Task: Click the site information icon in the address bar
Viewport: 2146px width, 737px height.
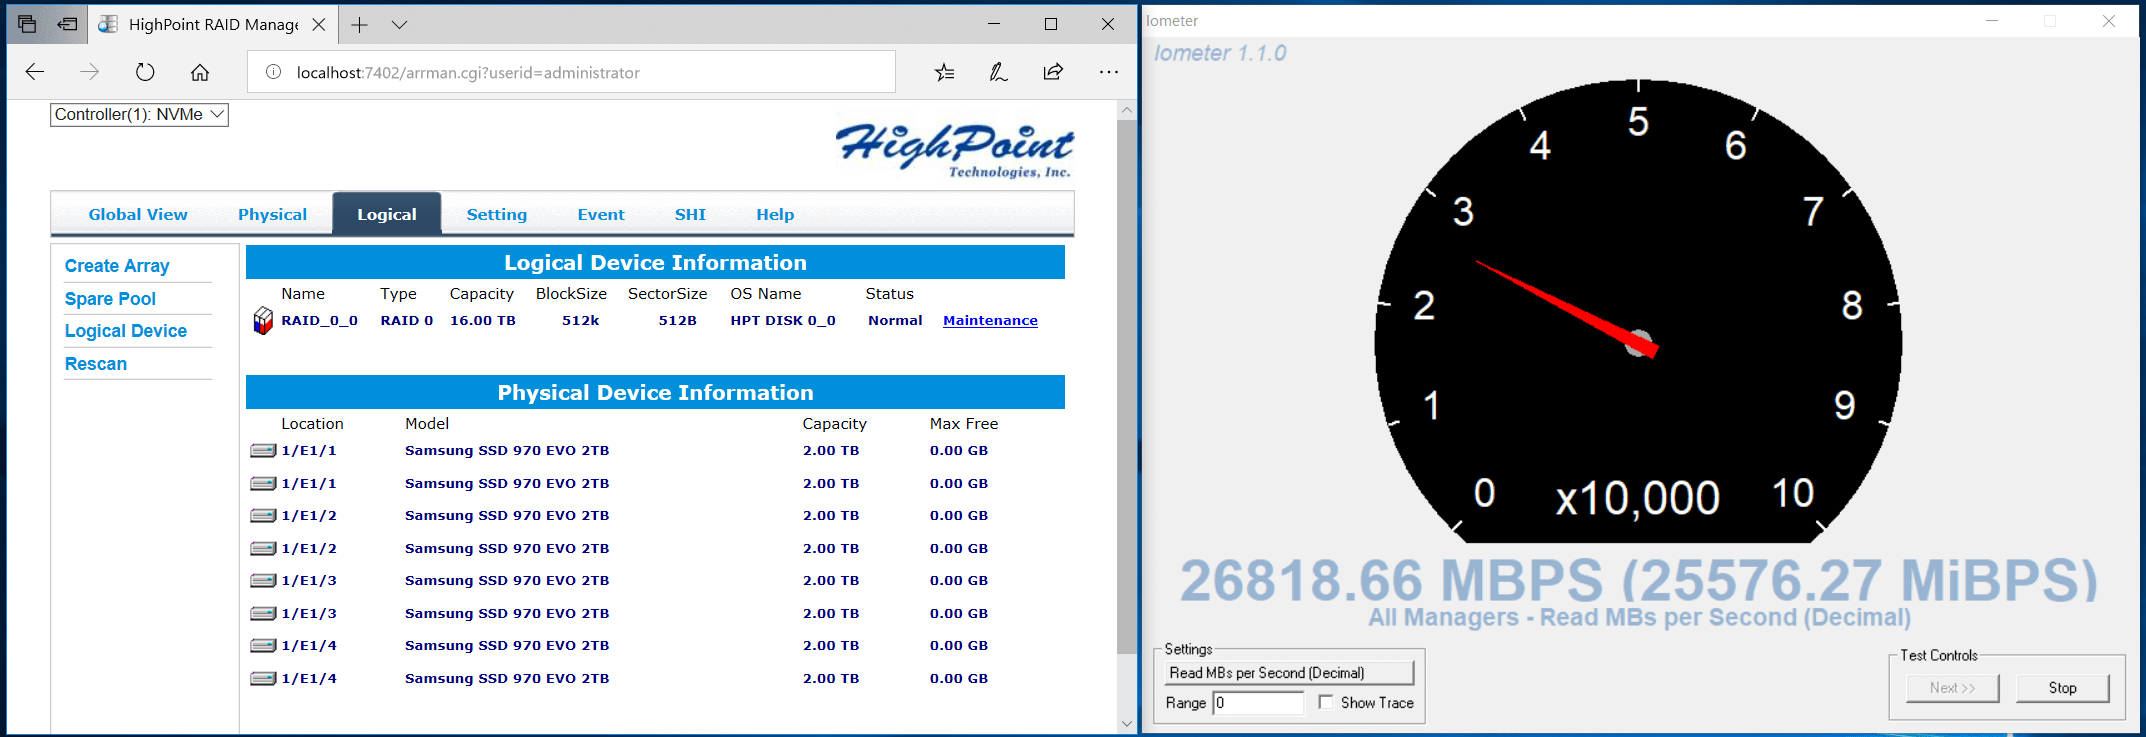Action: click(273, 72)
